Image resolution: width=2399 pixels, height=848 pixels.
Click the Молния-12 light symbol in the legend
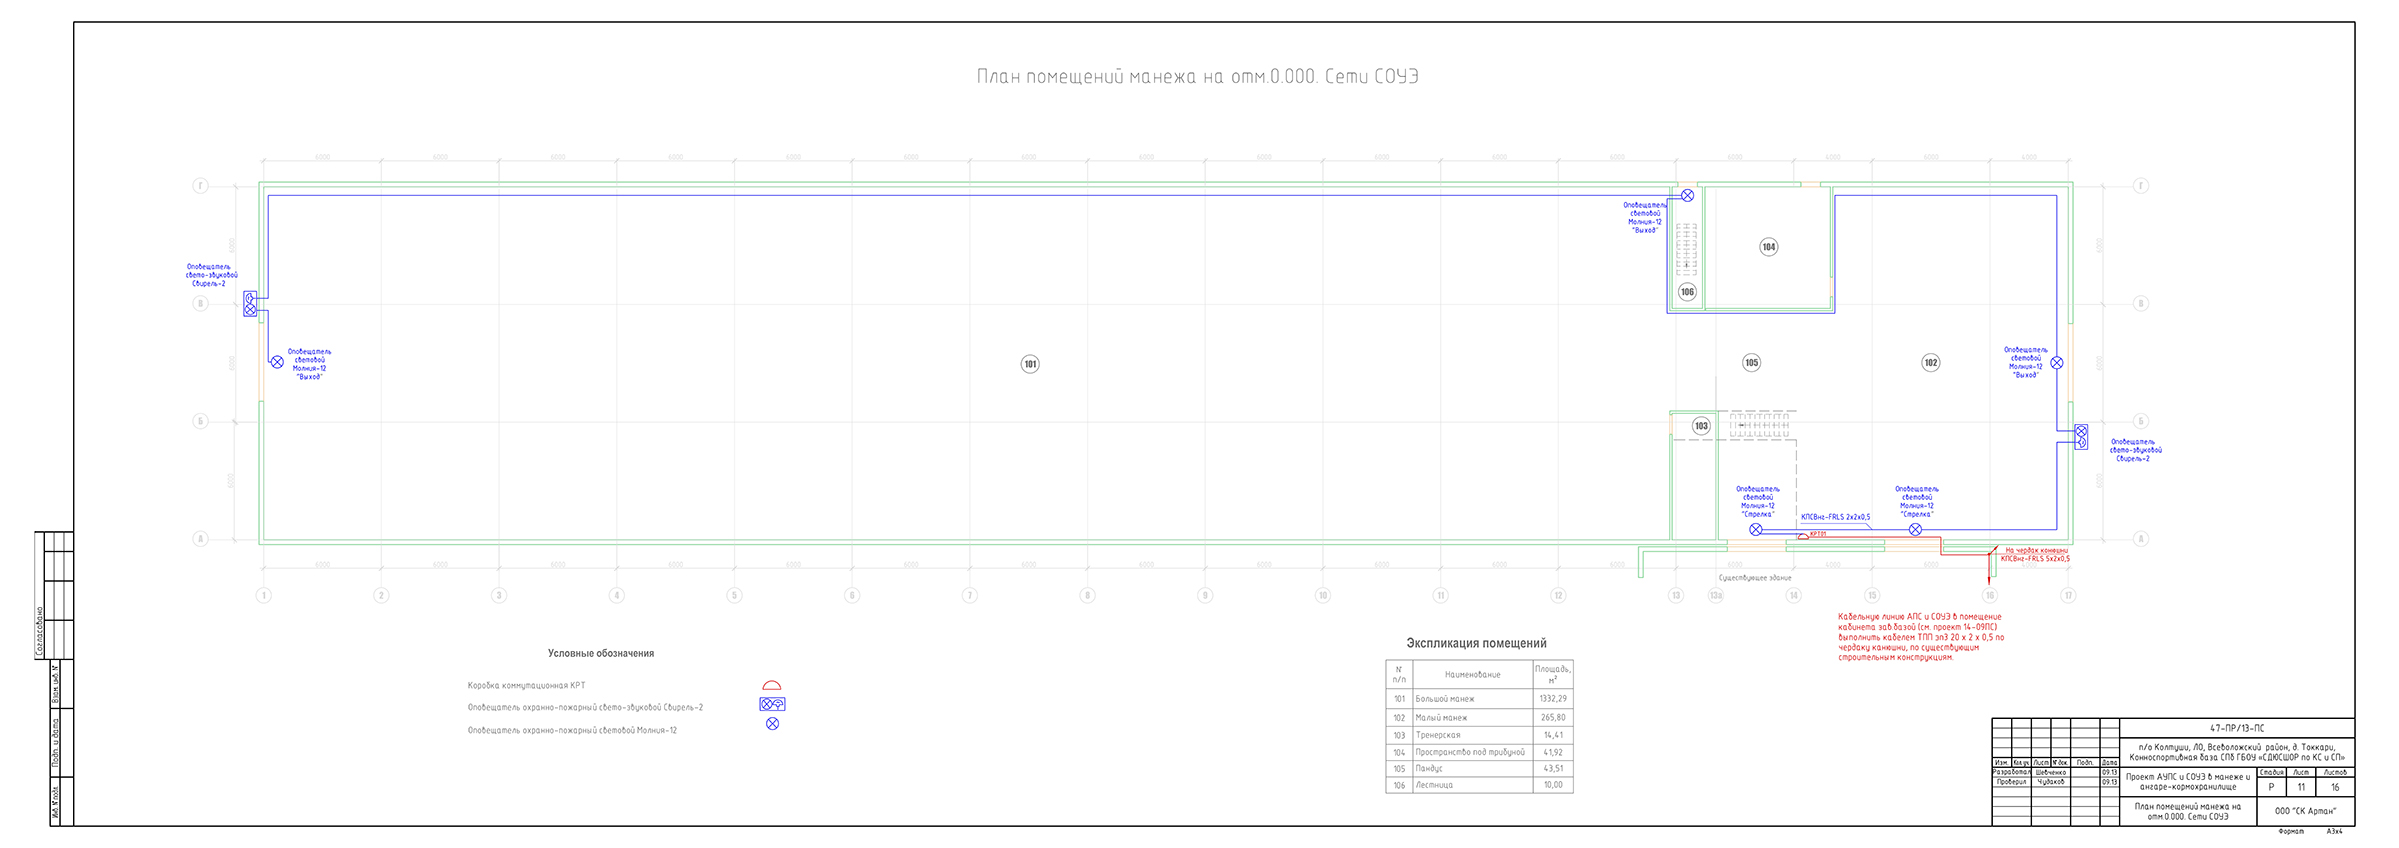(x=772, y=724)
